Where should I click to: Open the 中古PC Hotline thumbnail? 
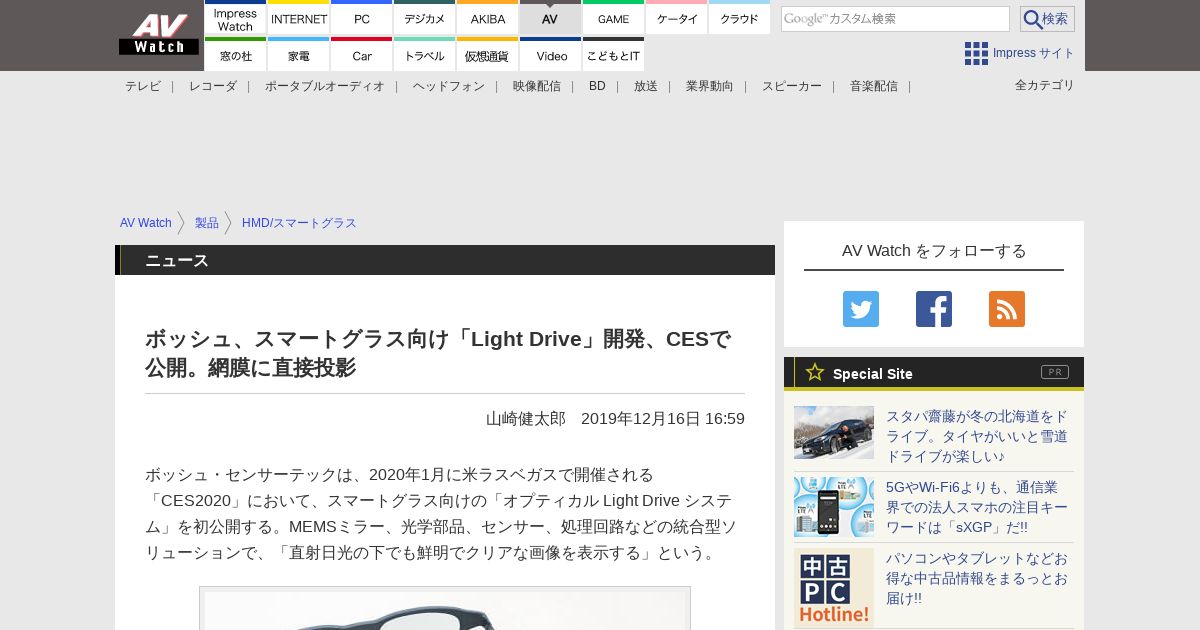point(834,588)
